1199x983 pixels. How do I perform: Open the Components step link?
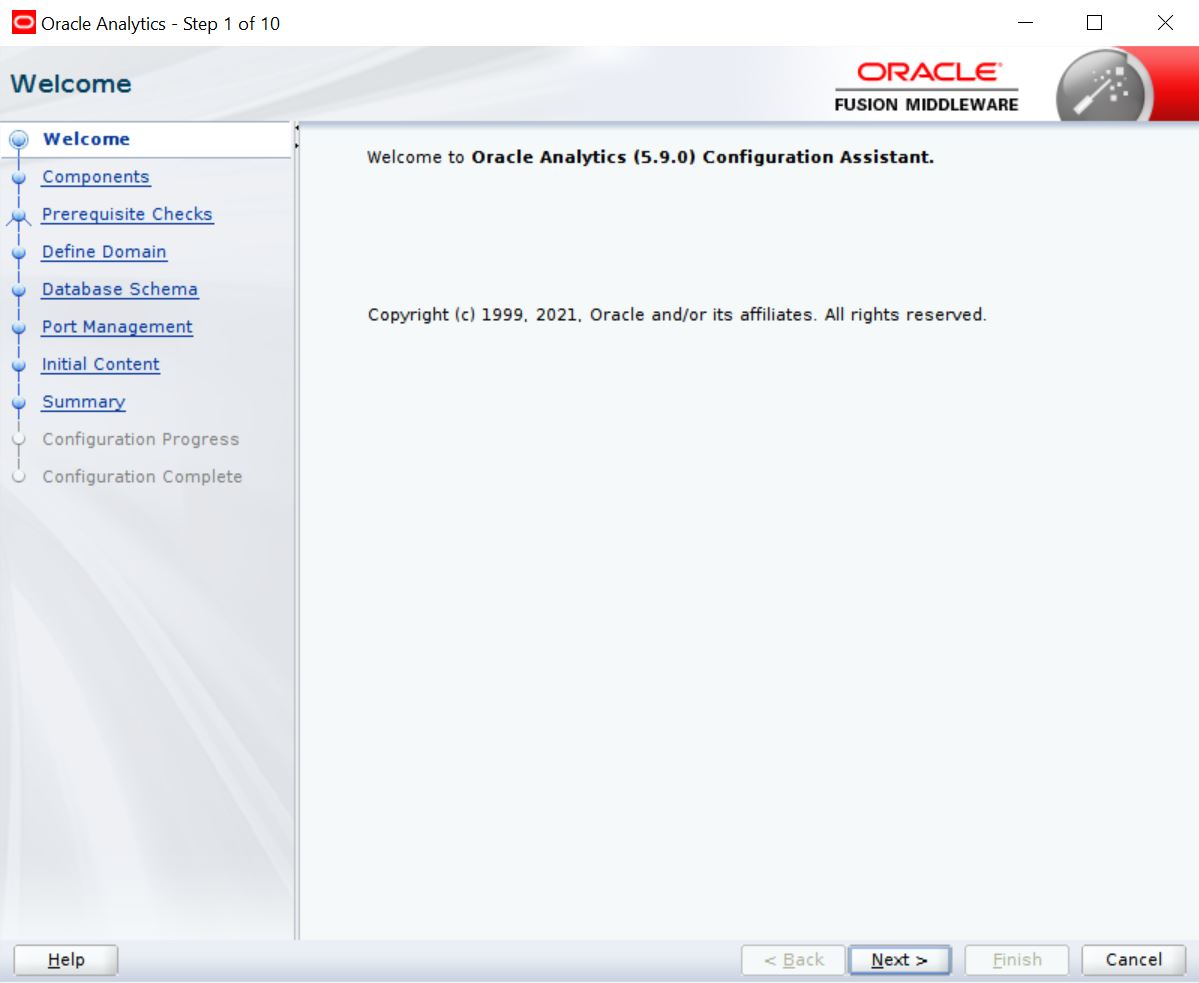point(96,177)
